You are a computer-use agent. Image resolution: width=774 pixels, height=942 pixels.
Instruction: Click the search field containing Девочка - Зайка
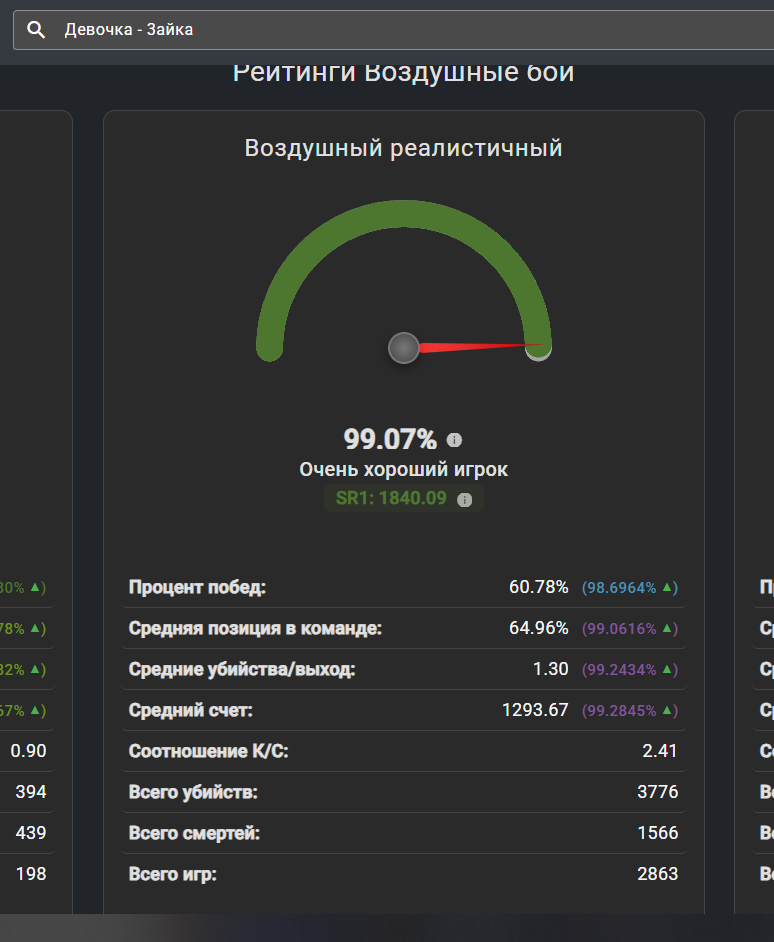click(394, 29)
